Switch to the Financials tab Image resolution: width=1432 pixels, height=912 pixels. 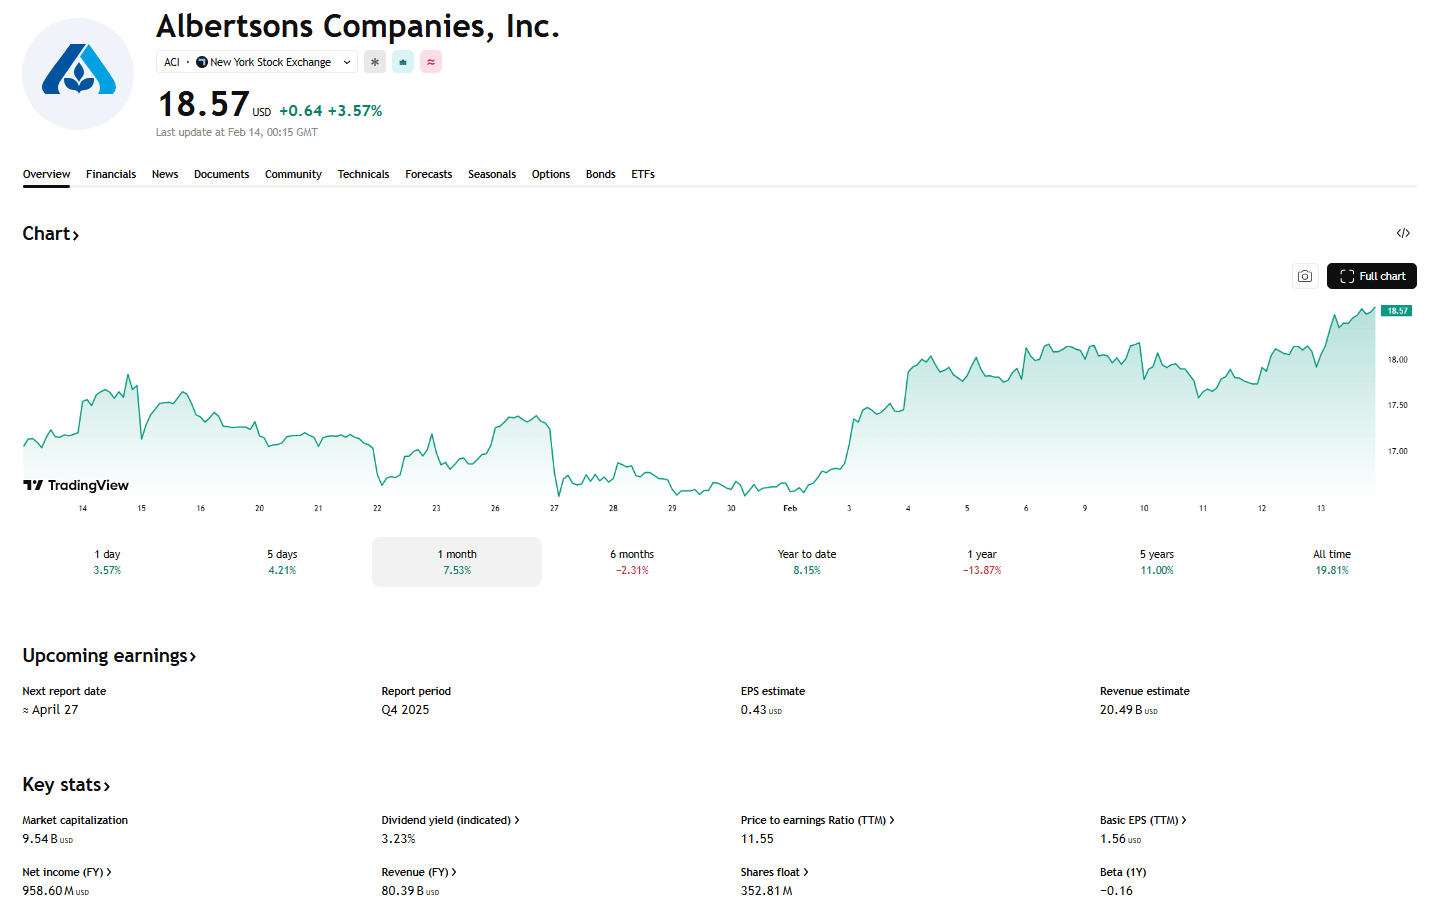pos(111,174)
